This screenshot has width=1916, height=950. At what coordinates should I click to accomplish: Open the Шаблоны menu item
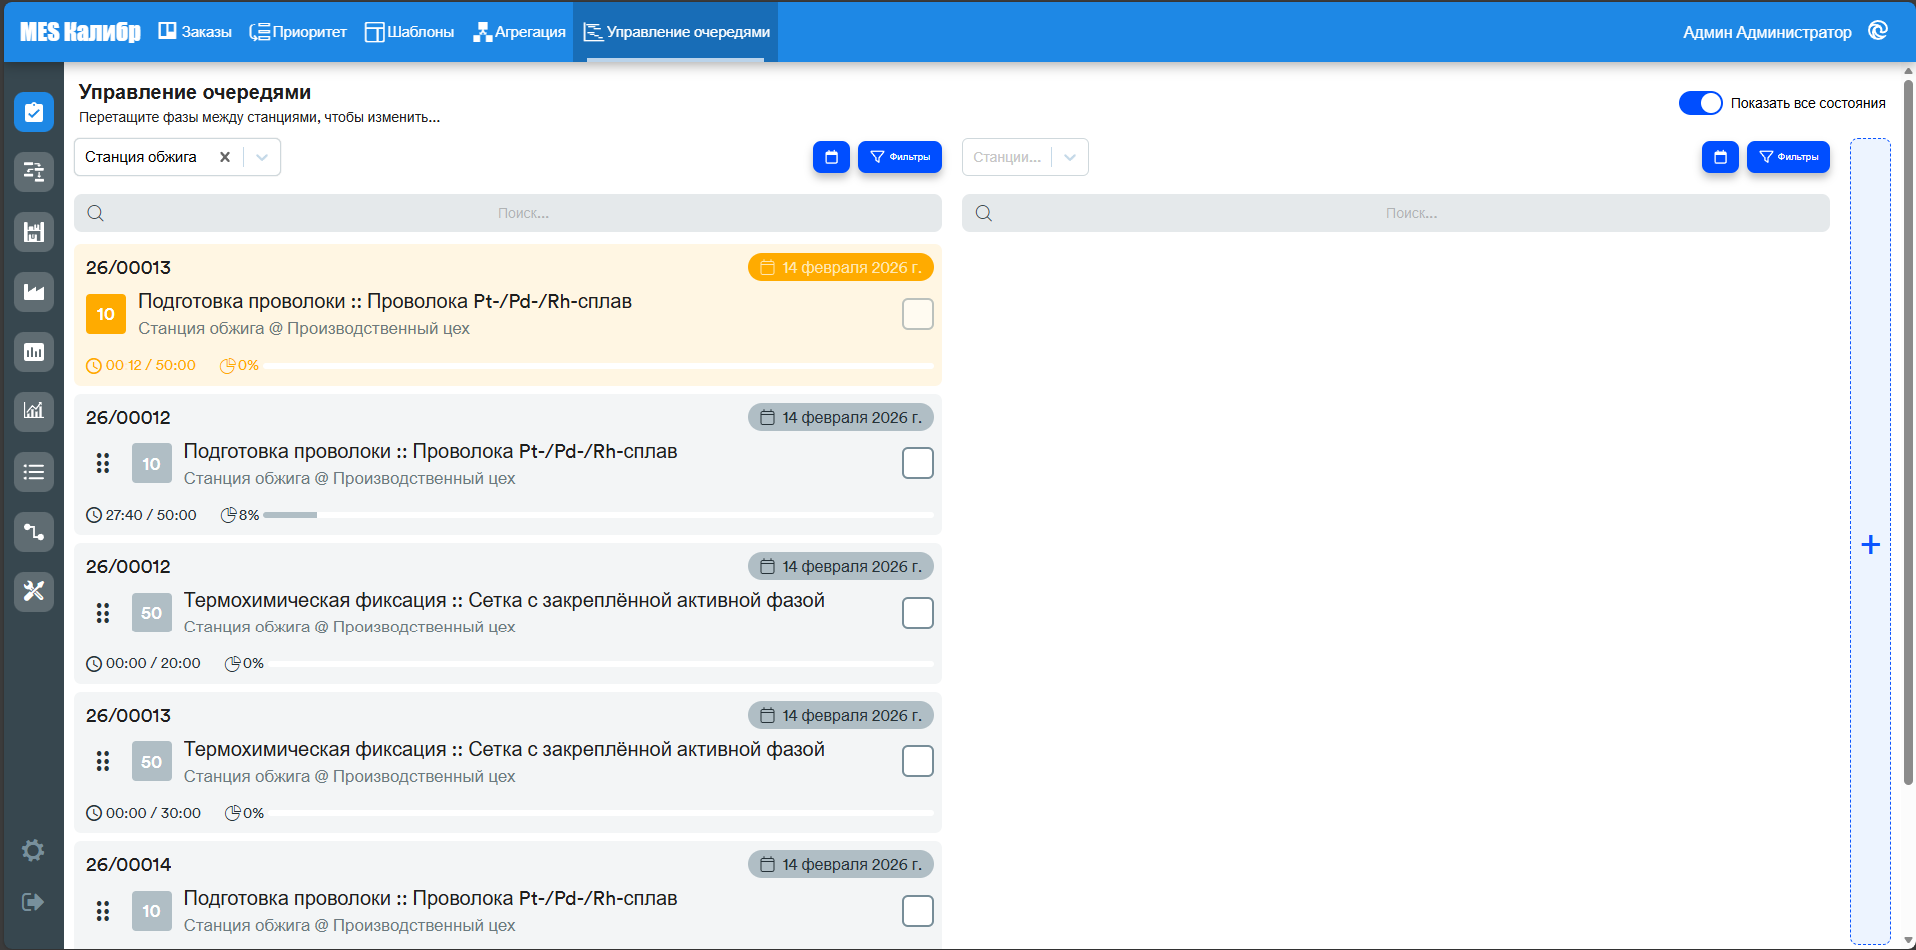pos(409,32)
